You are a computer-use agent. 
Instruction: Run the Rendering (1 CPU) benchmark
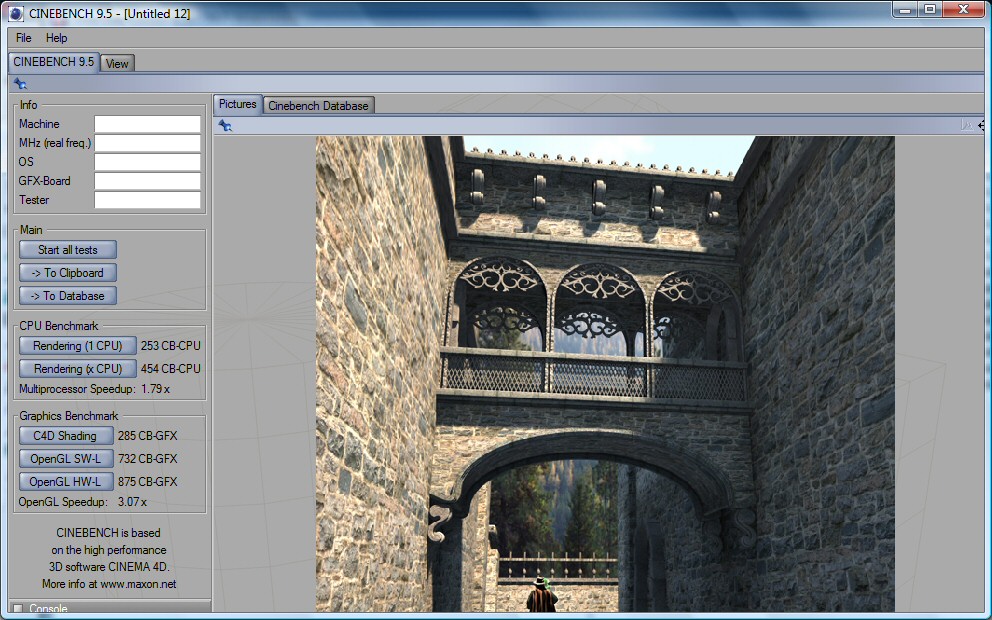[78, 345]
